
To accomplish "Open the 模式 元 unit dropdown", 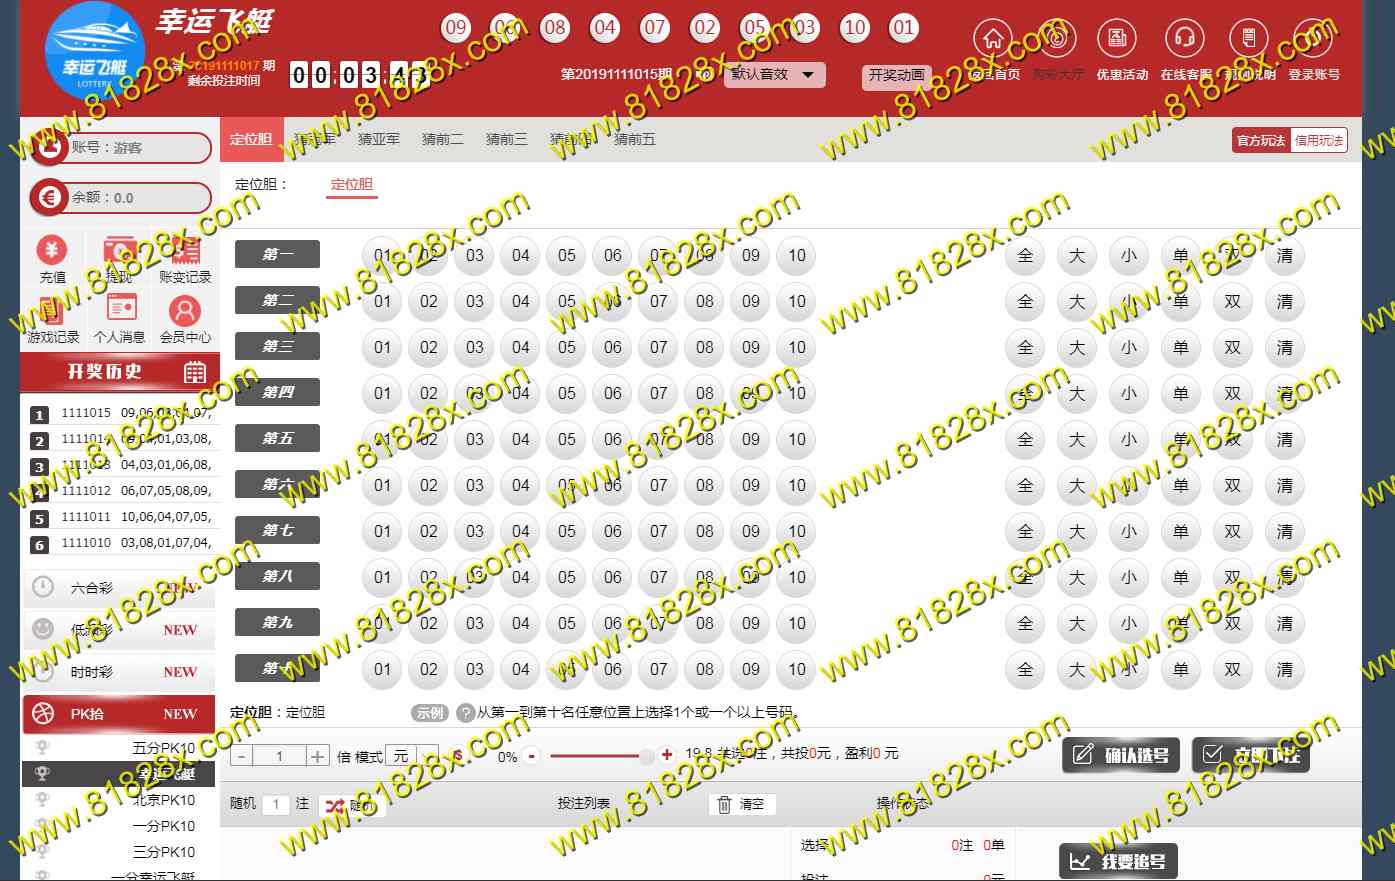I will point(414,757).
